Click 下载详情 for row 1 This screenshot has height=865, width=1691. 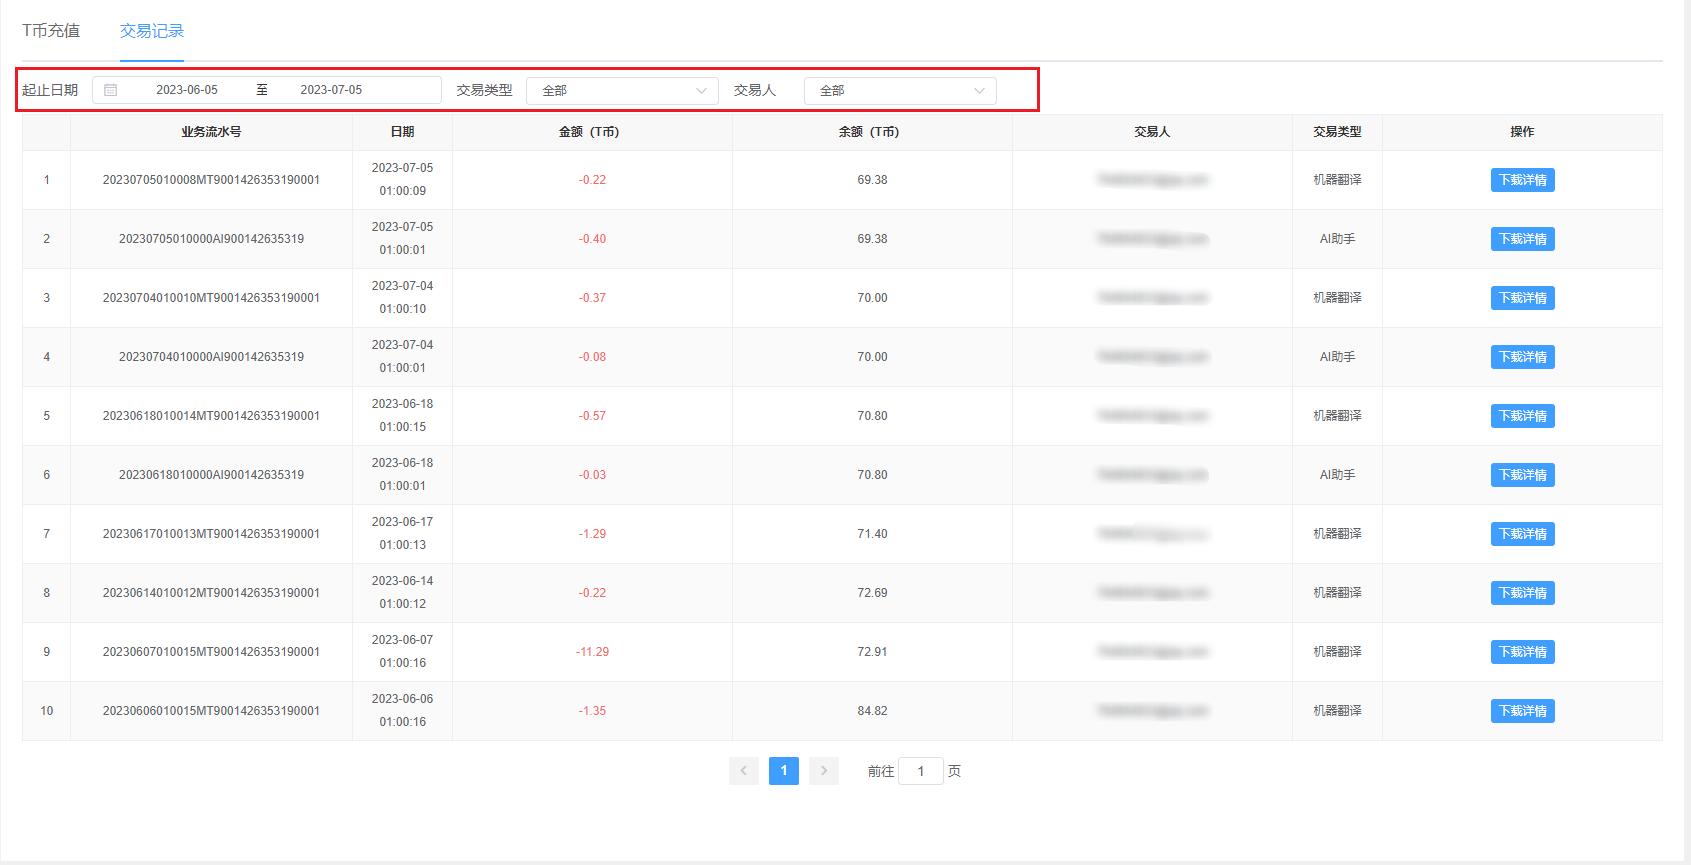tap(1522, 180)
